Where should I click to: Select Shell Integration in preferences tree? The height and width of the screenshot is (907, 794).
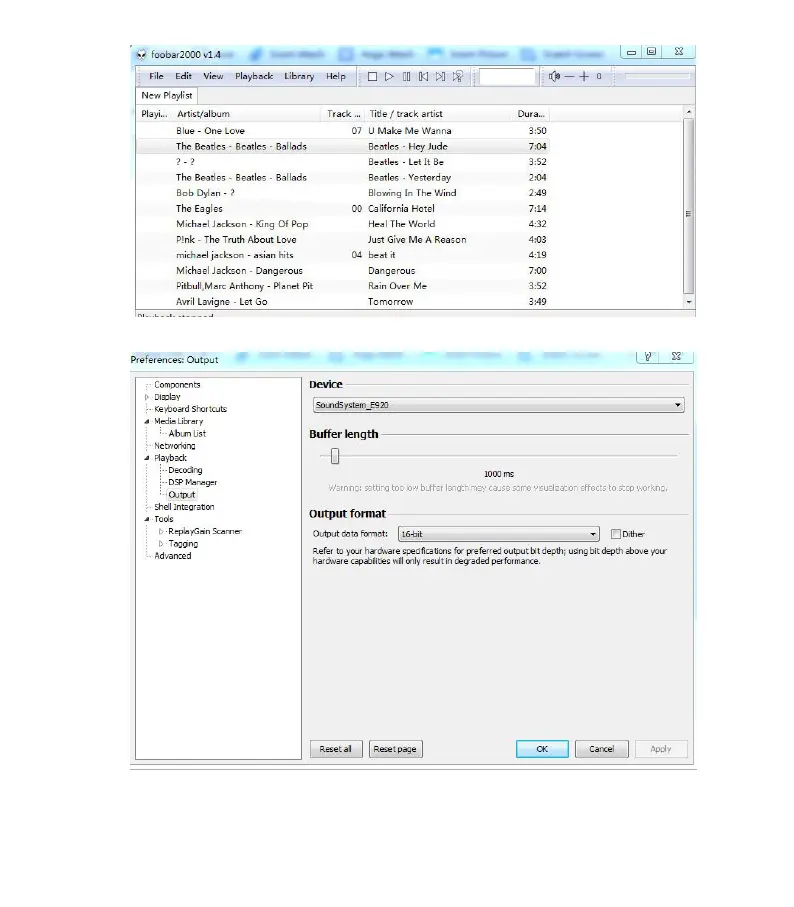184,507
